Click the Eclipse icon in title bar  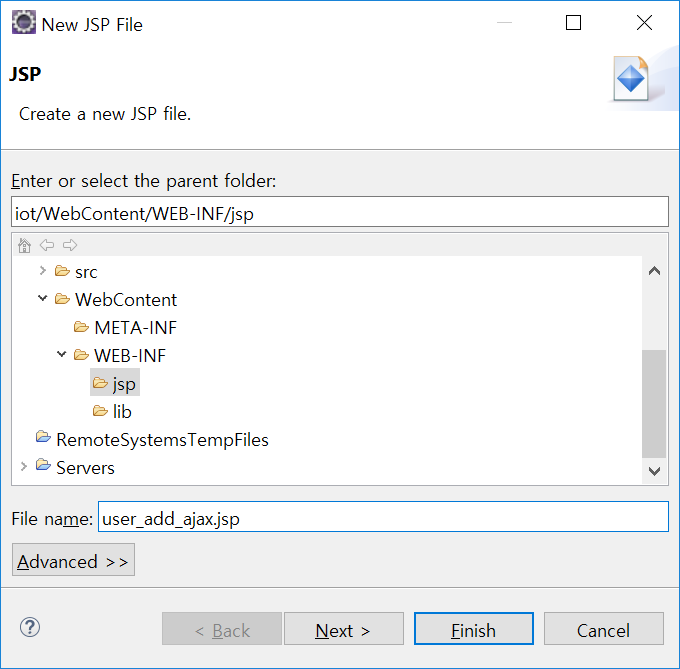[x=23, y=23]
